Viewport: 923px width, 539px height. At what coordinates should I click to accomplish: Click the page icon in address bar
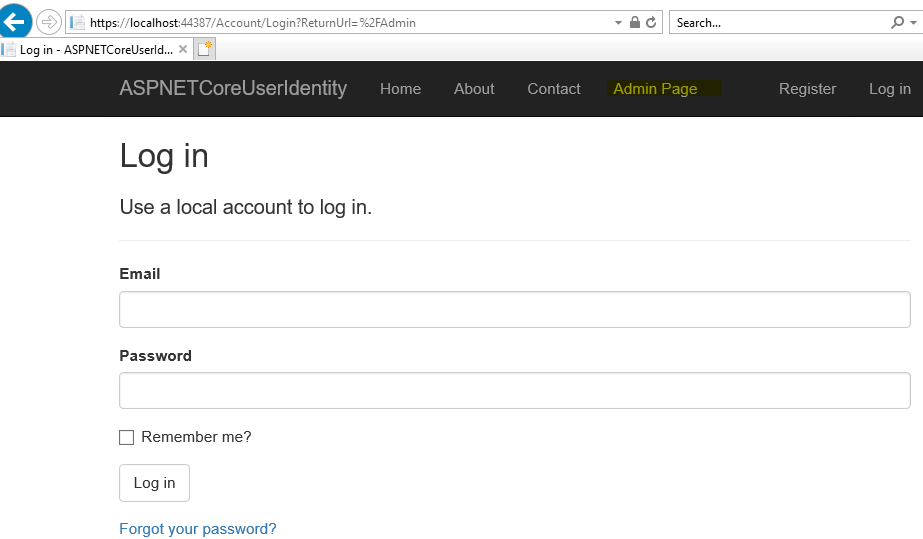click(x=77, y=22)
